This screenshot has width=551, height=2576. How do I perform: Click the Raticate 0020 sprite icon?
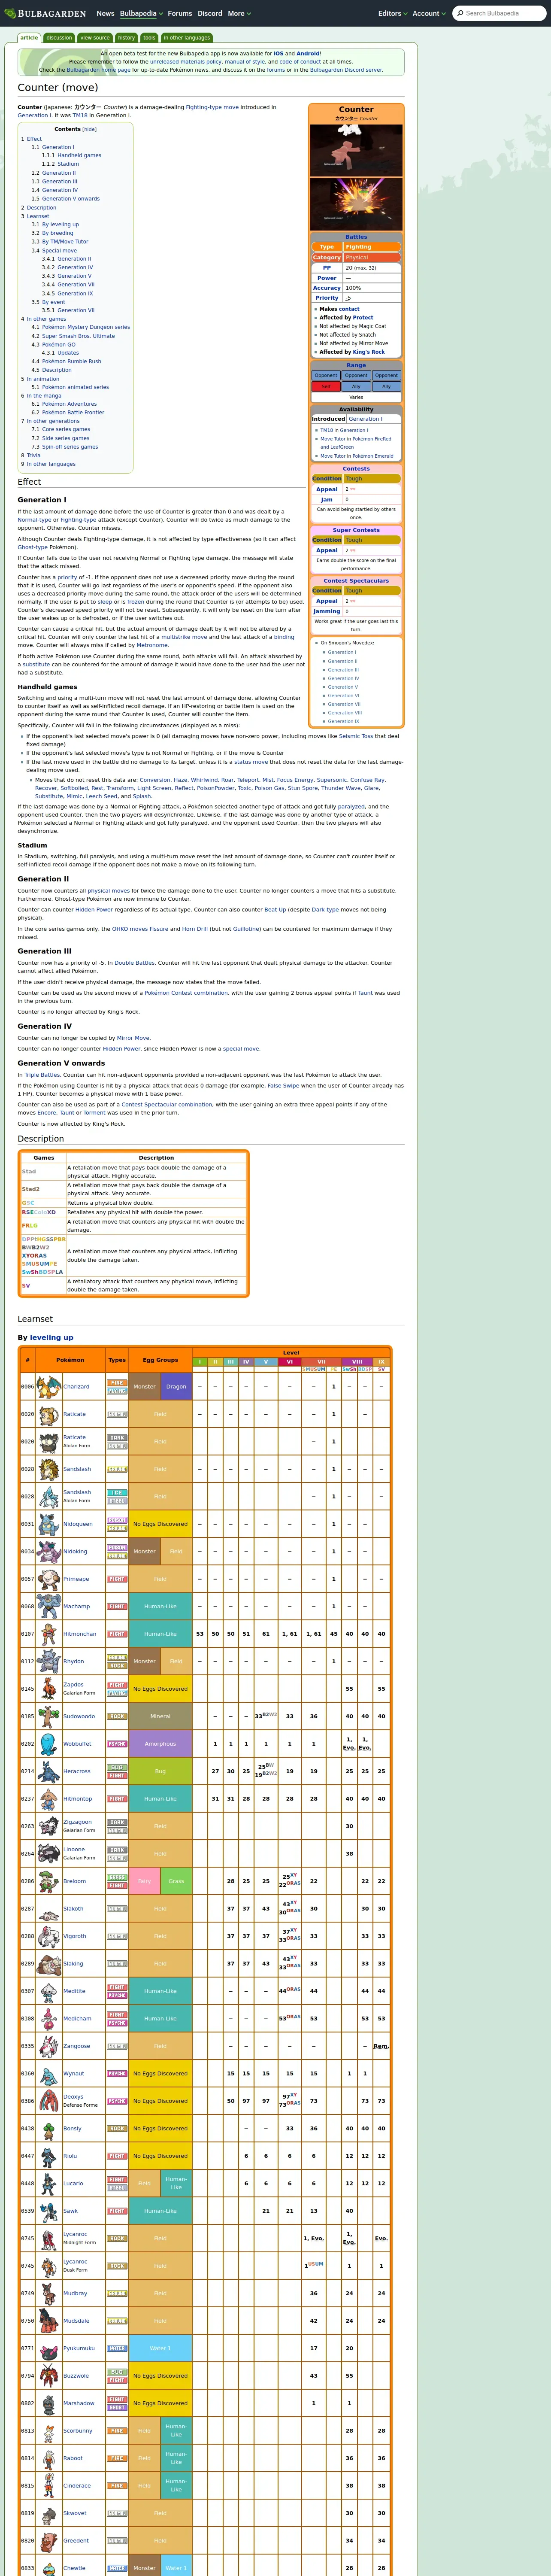coord(49,1414)
